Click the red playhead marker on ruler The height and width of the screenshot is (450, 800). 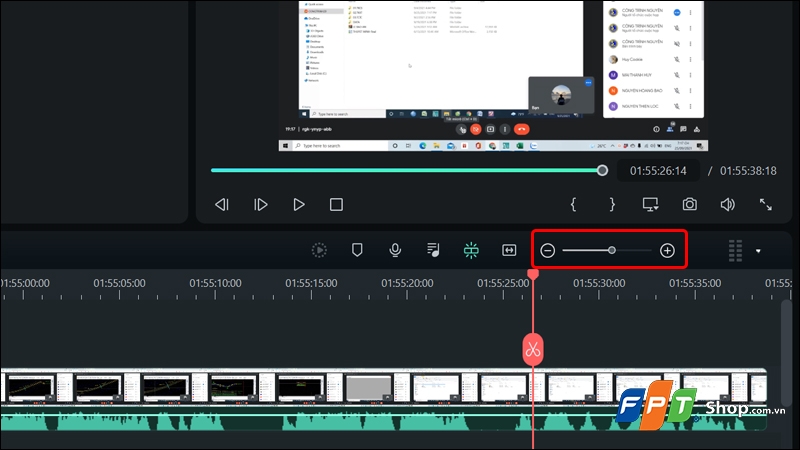pos(533,274)
